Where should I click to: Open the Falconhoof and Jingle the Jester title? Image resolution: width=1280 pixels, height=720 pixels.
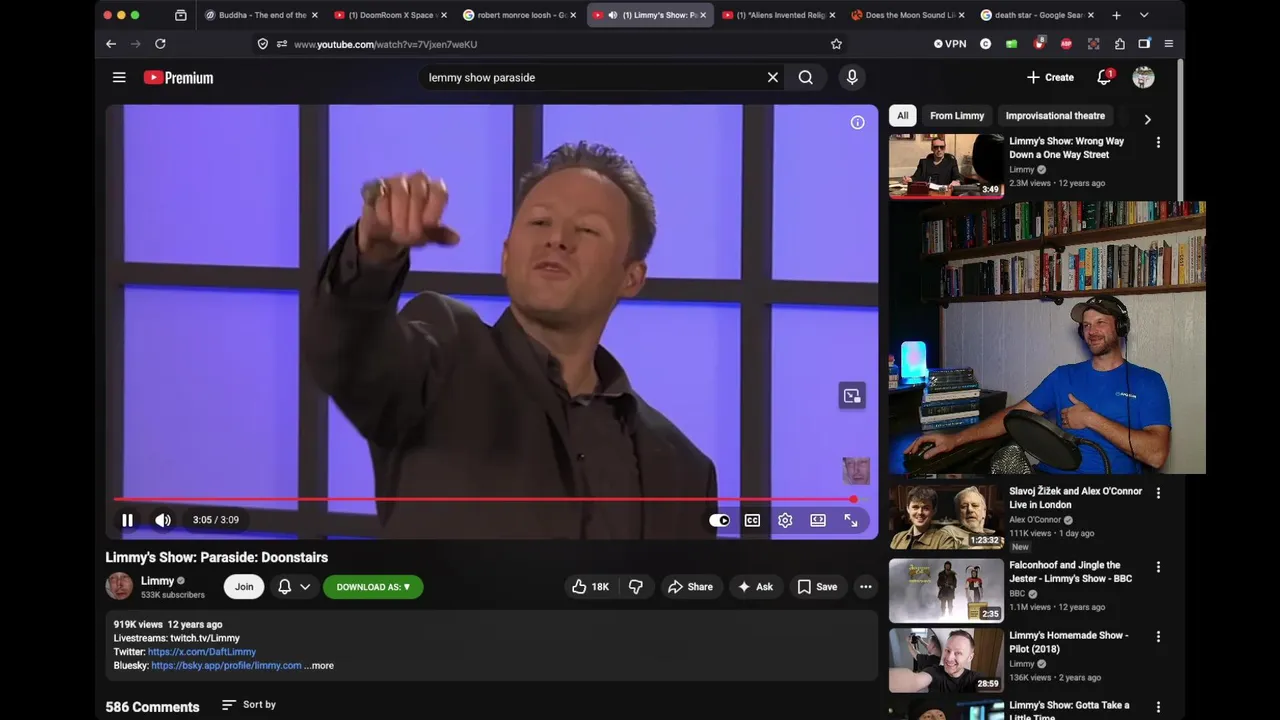coord(1070,572)
